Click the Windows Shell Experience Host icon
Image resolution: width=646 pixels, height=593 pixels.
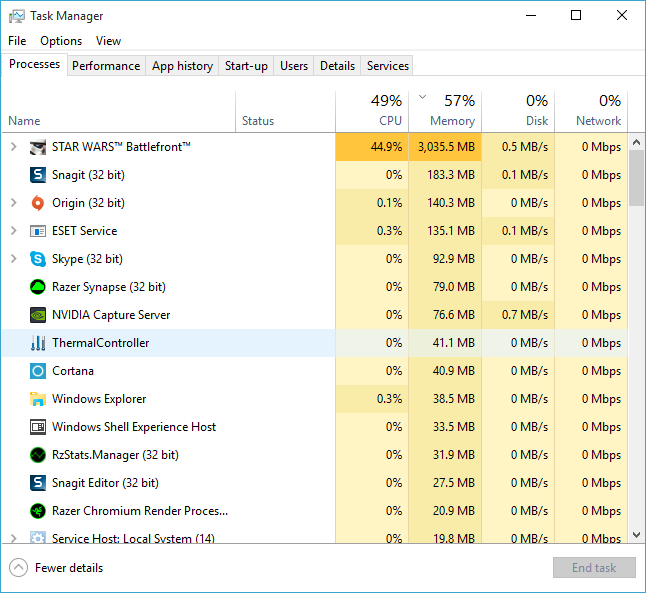coord(38,427)
